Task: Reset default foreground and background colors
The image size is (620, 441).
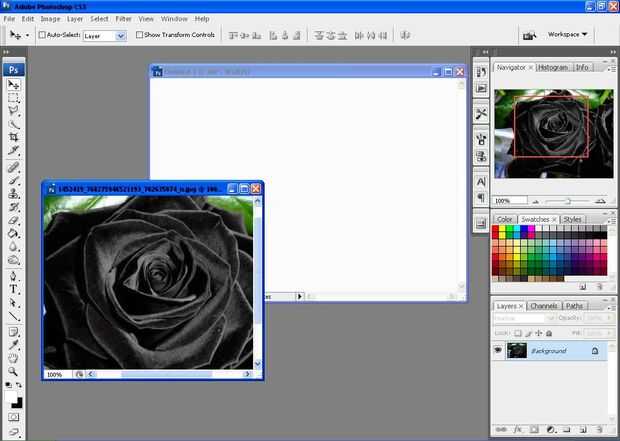Action: pos(8,384)
